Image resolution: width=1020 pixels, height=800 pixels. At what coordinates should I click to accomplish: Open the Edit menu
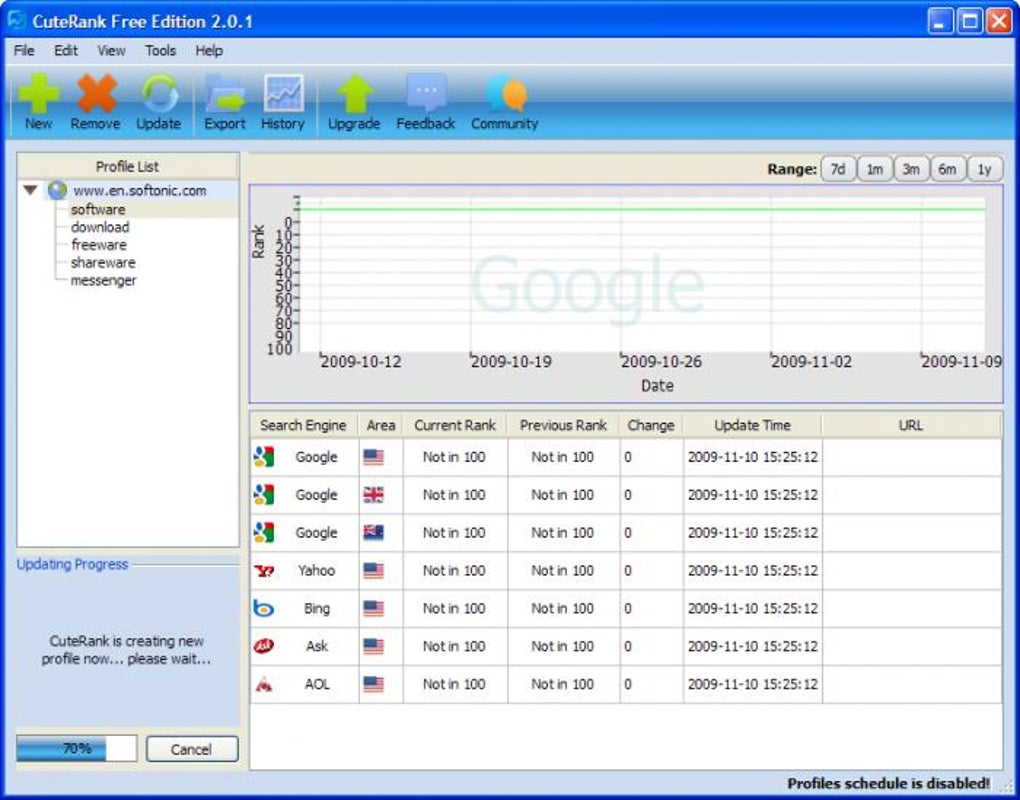point(66,51)
